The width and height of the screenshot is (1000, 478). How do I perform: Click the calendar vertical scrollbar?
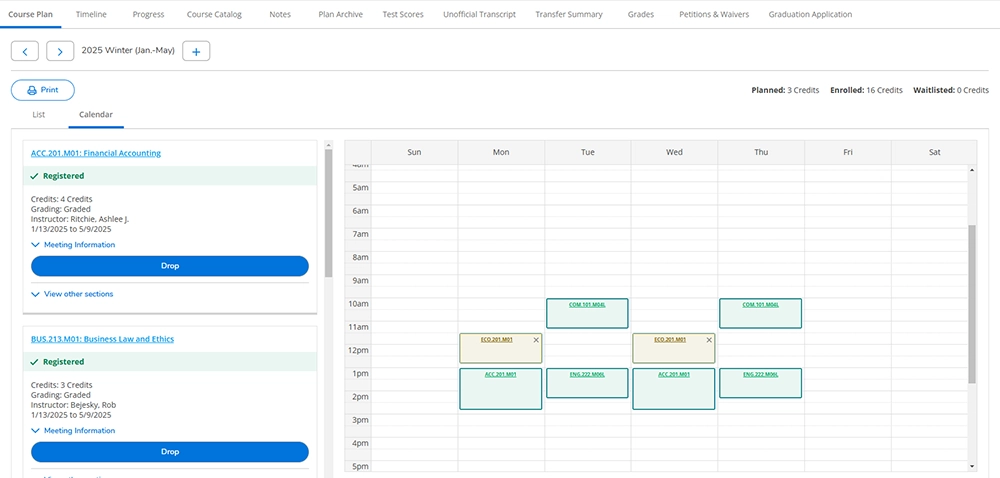[972, 304]
